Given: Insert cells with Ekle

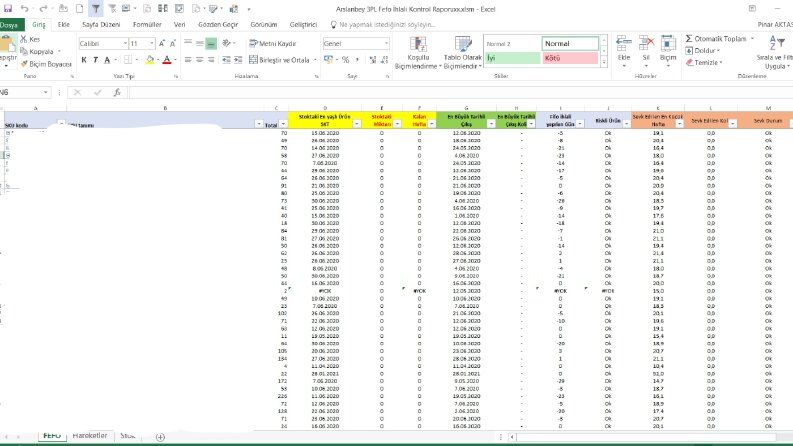Looking at the screenshot, I should (x=624, y=52).
